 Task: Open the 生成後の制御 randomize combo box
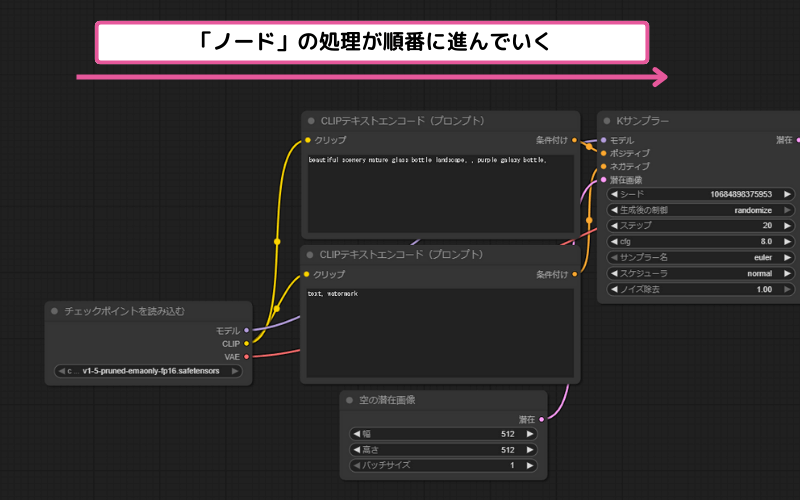tap(701, 210)
